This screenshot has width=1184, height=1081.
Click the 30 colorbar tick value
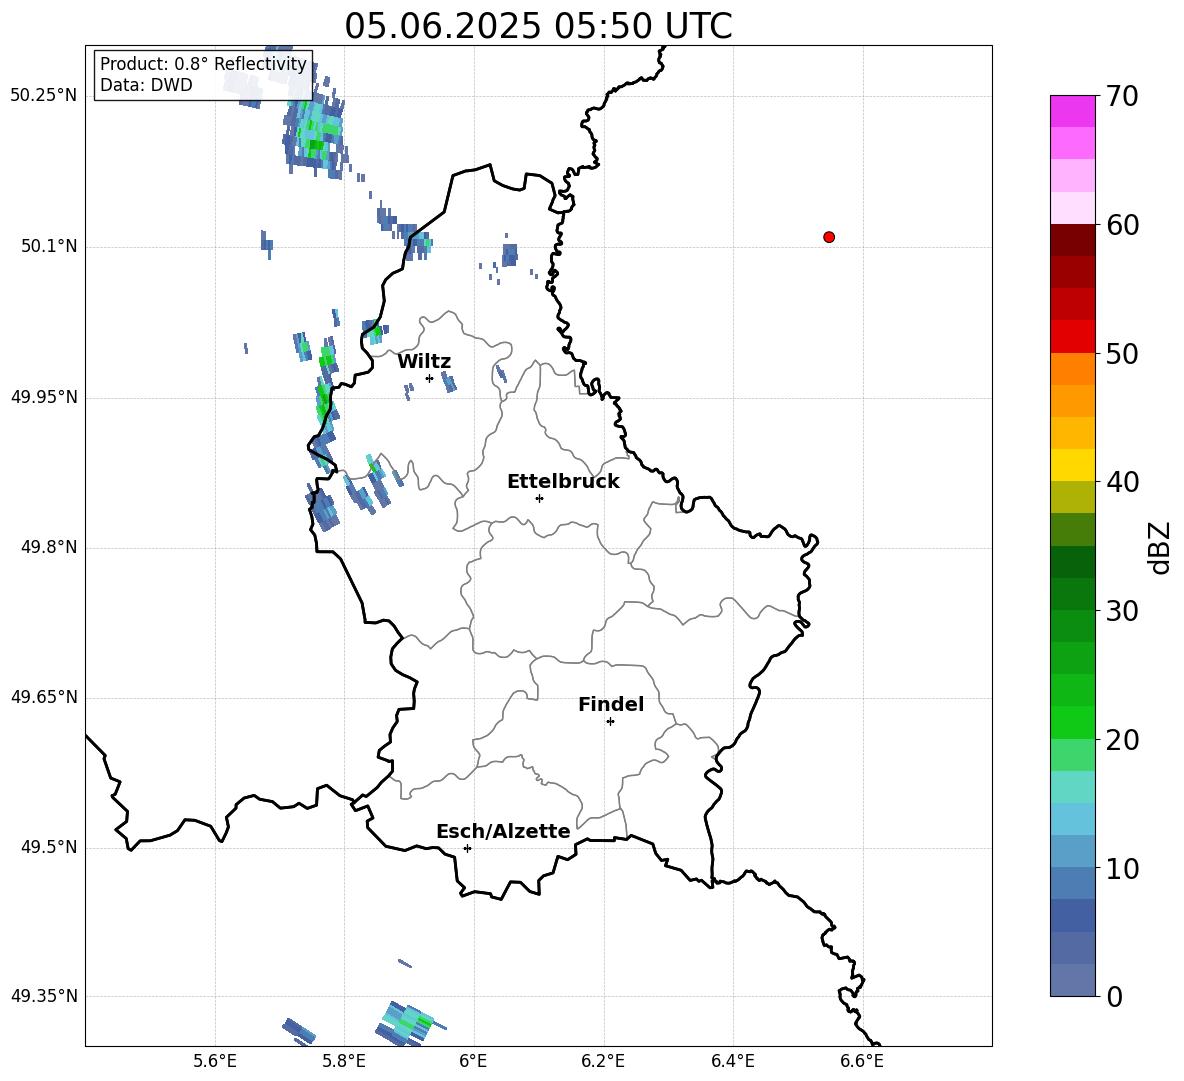pyautogui.click(x=1122, y=611)
